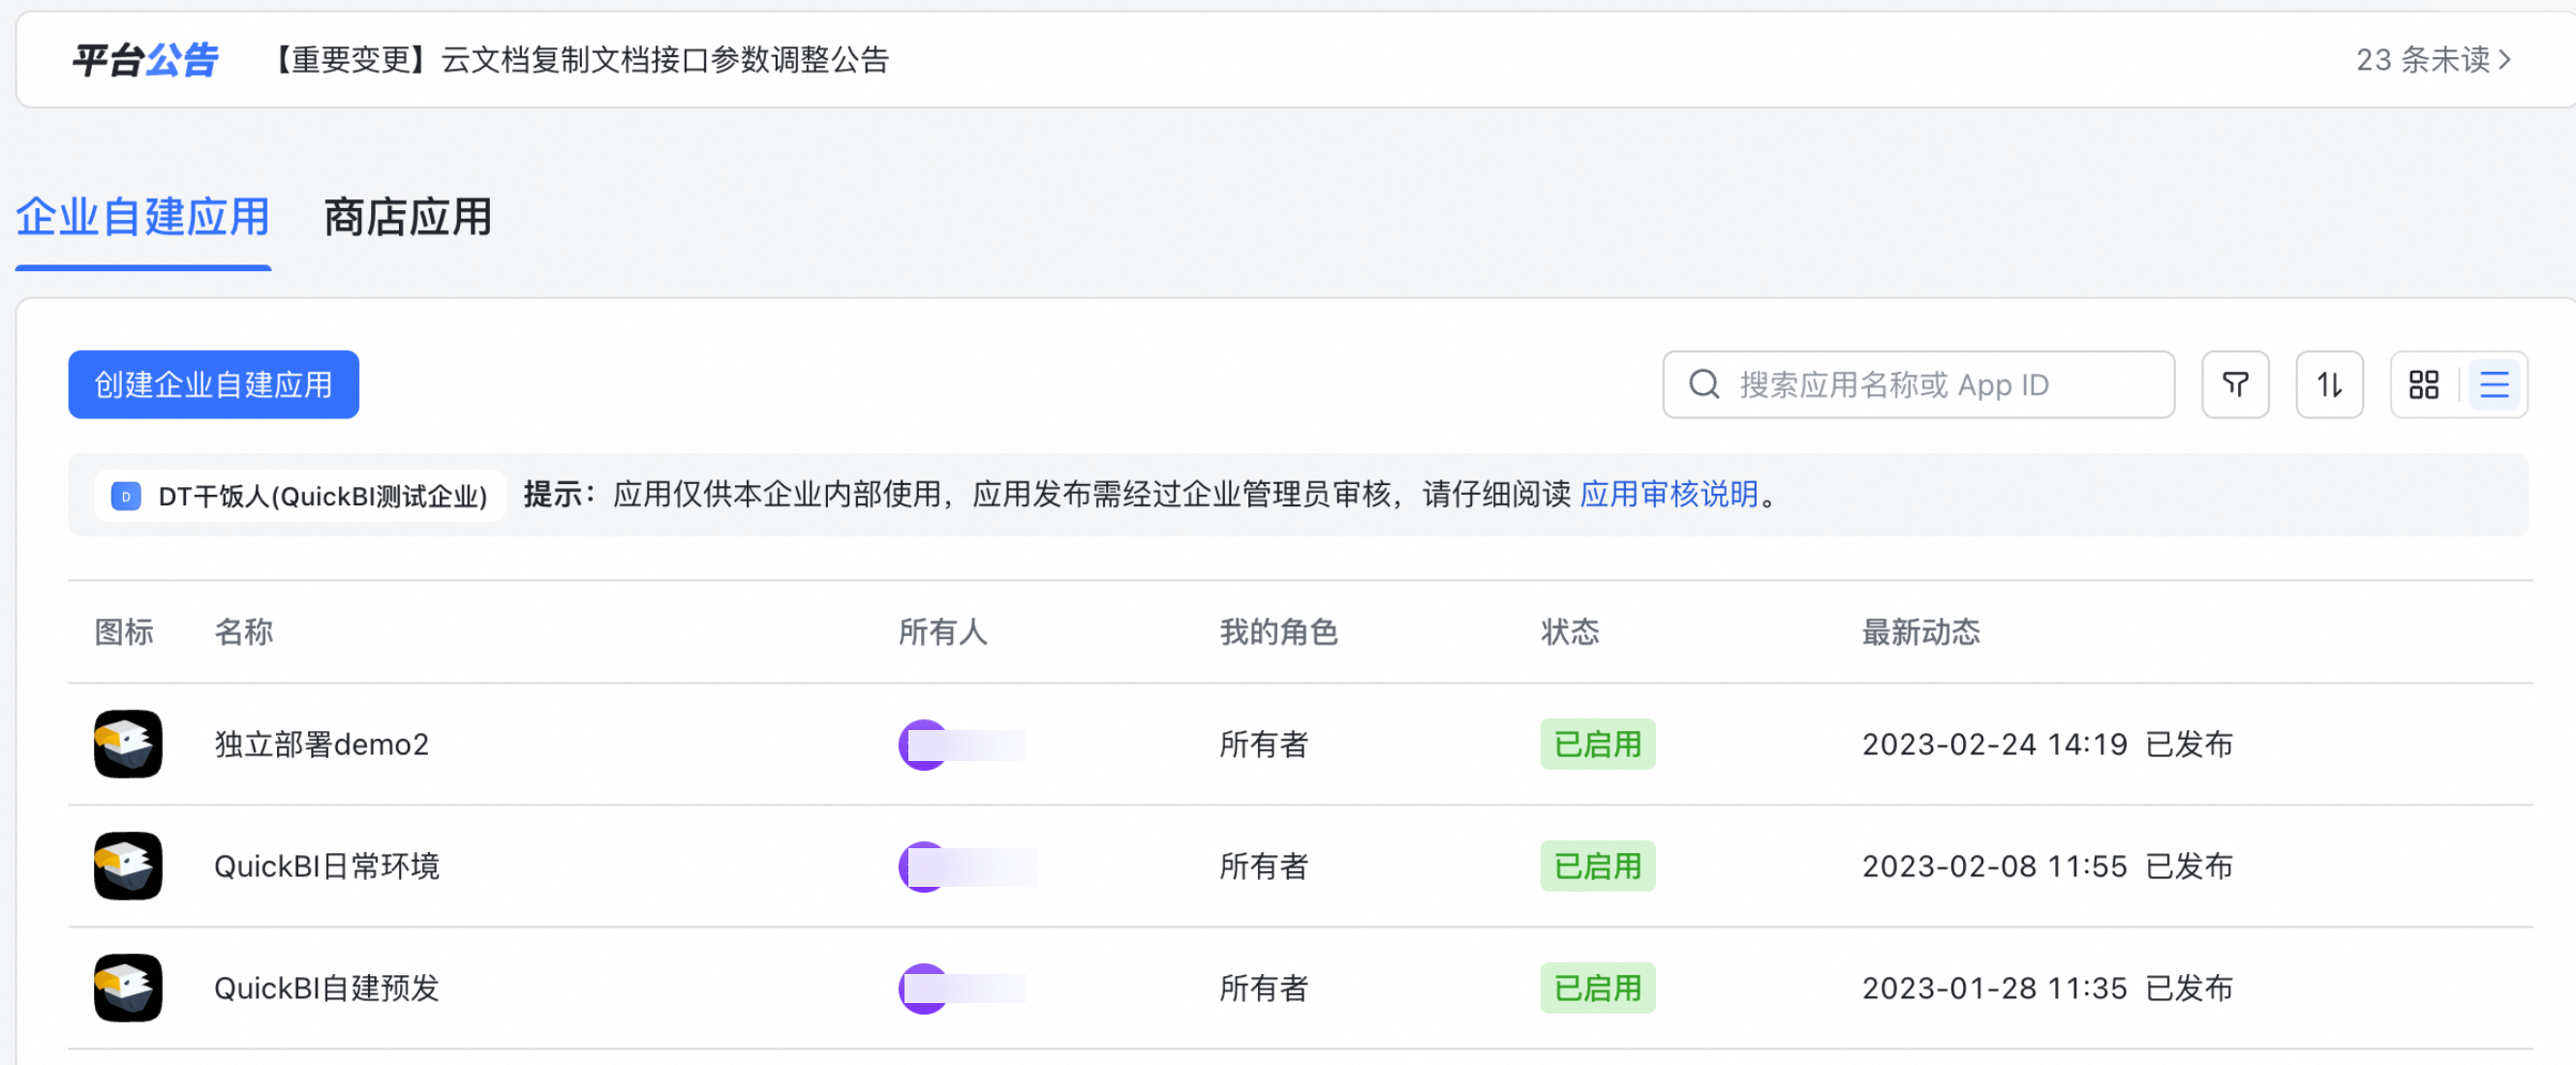Expand the 23 条未读 announcements
Screen dimensions: 2576x1065
pos(2432,60)
